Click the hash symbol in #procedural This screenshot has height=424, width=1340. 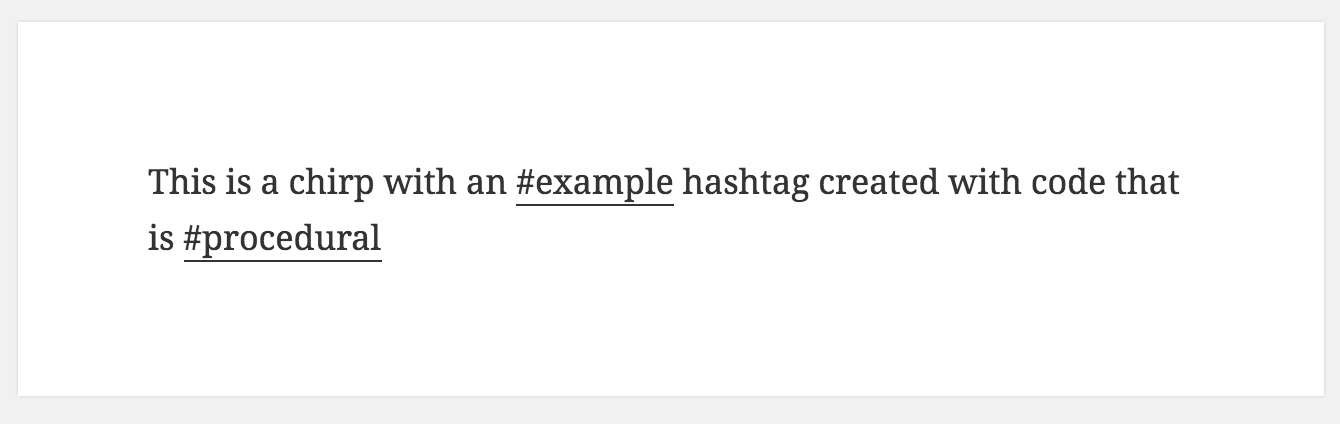pos(194,240)
